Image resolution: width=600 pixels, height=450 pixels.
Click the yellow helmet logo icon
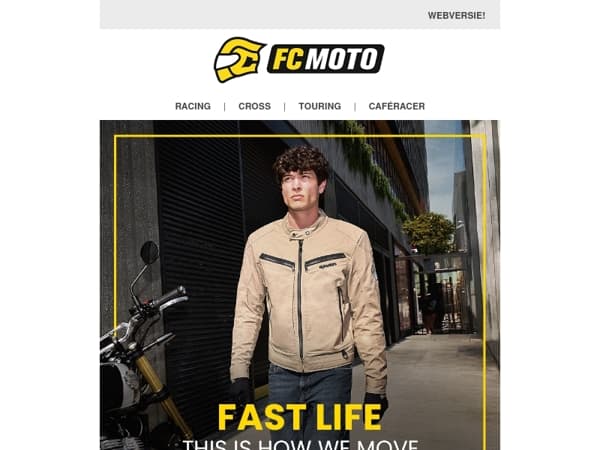point(239,59)
